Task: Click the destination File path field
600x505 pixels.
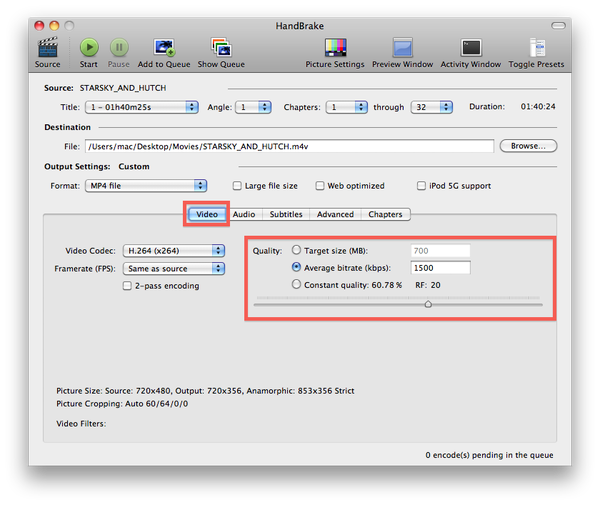Action: [289, 146]
